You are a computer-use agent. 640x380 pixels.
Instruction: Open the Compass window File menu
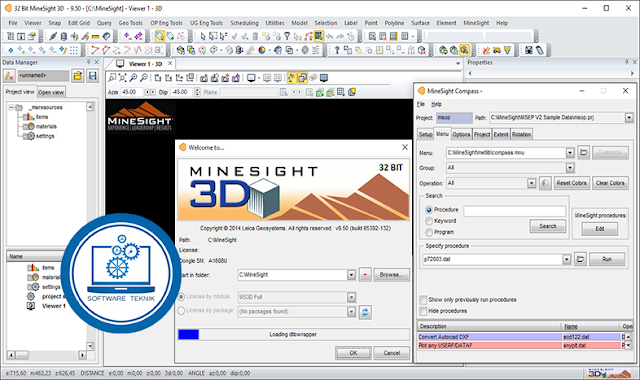click(421, 104)
